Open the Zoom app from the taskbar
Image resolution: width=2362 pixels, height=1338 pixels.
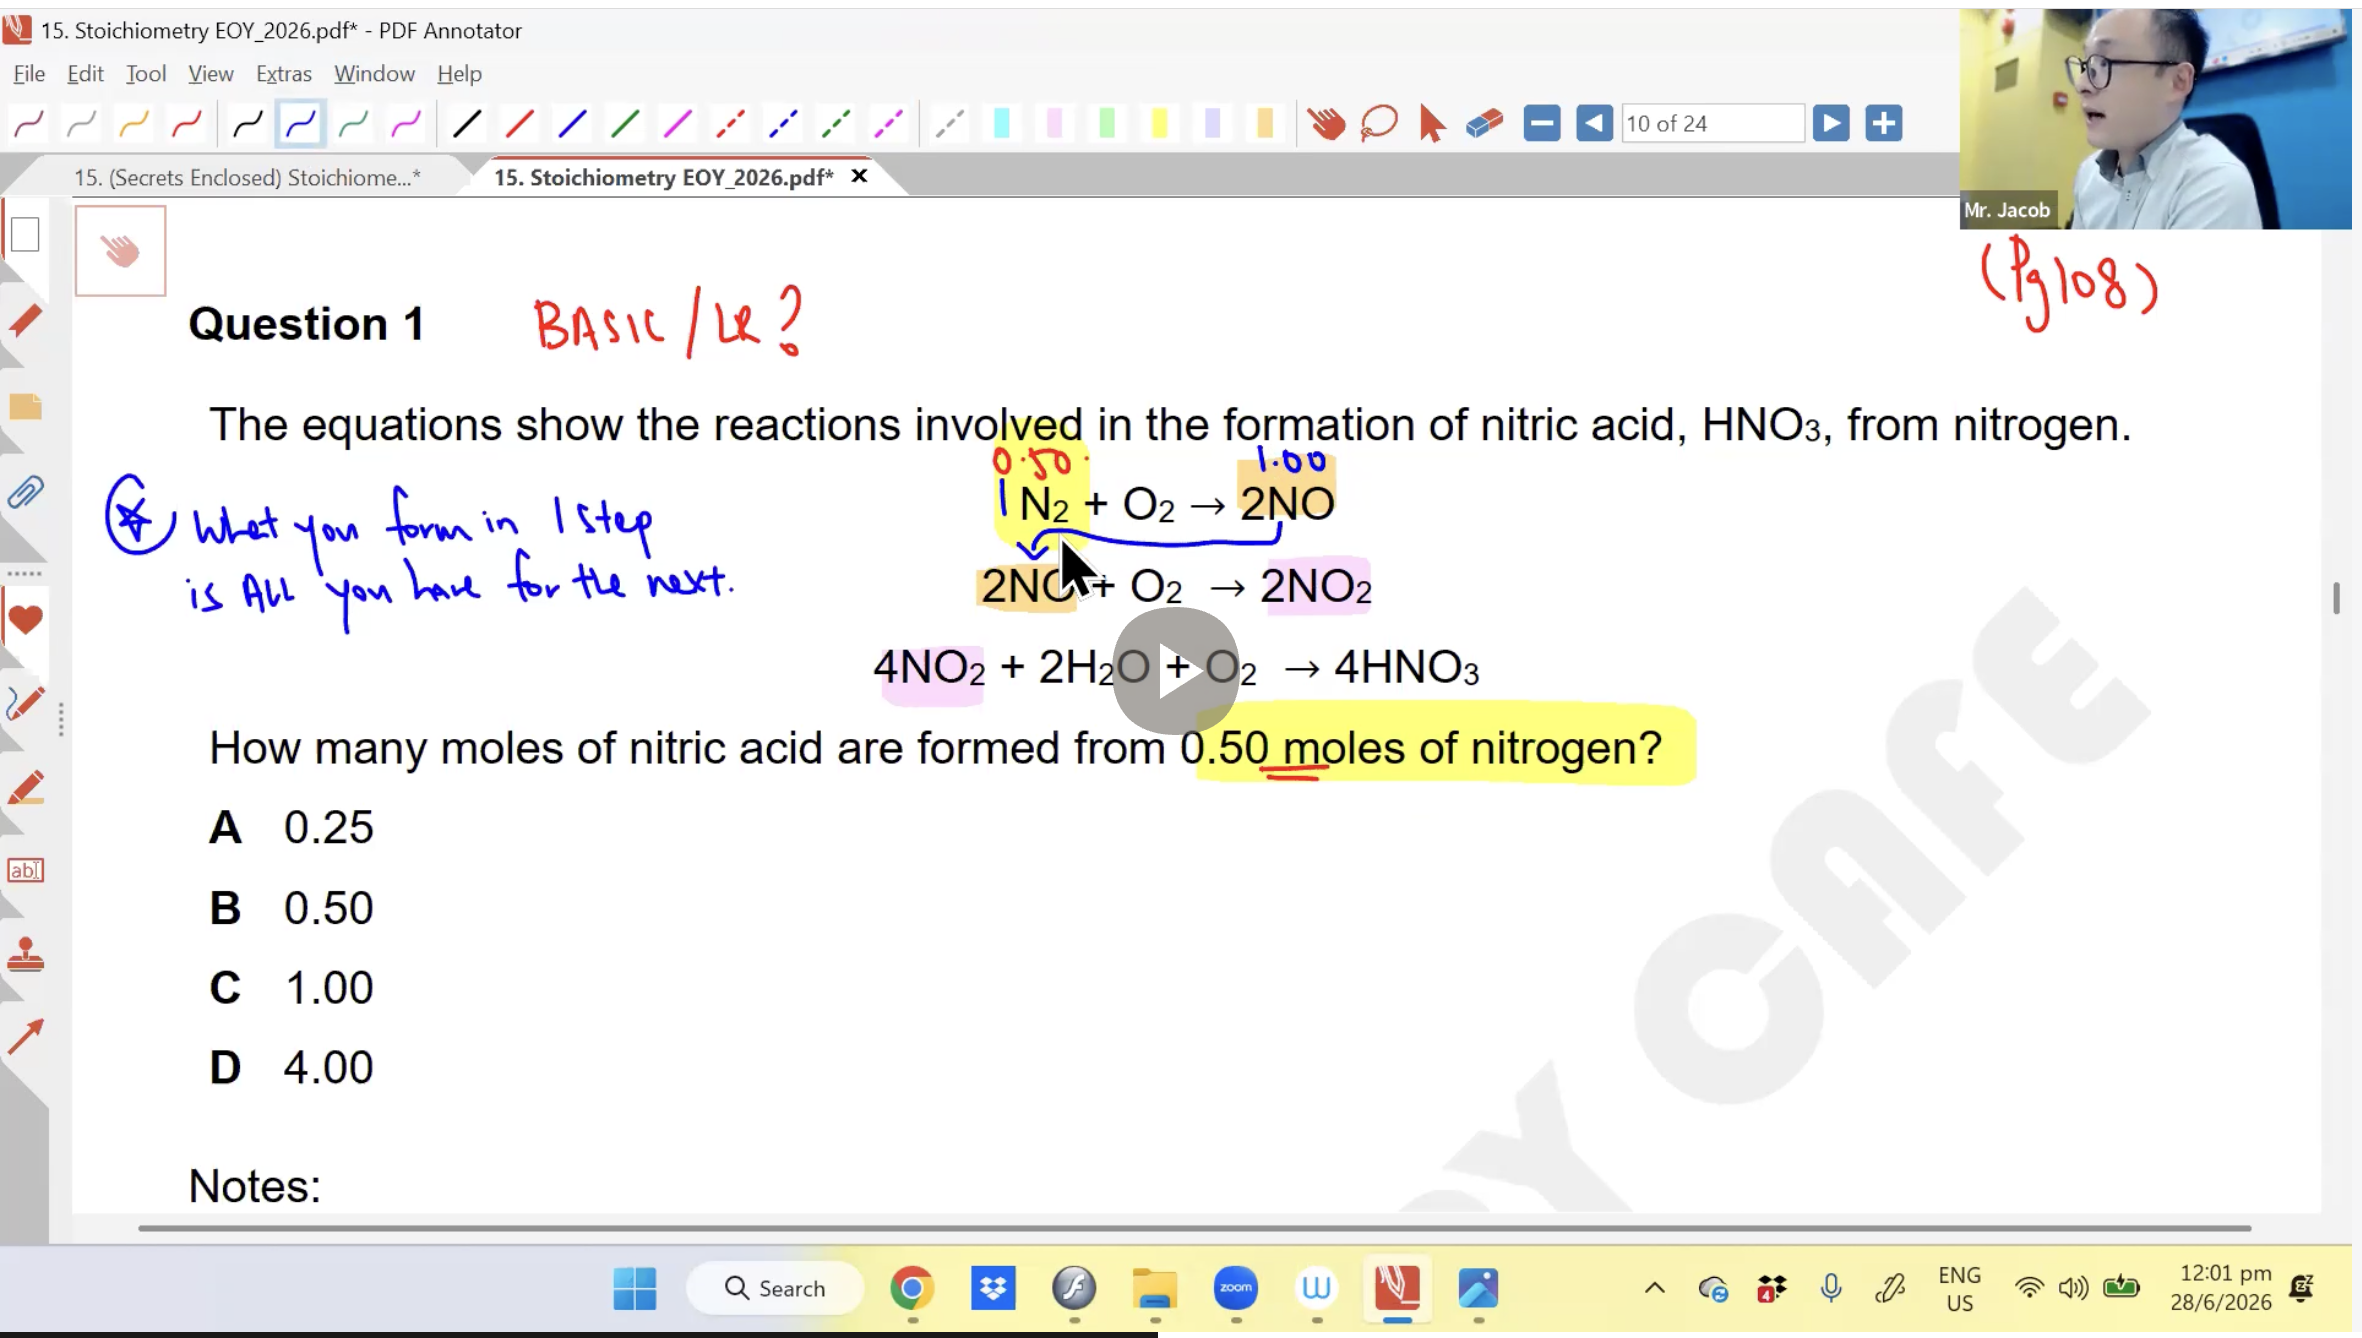pyautogui.click(x=1236, y=1288)
